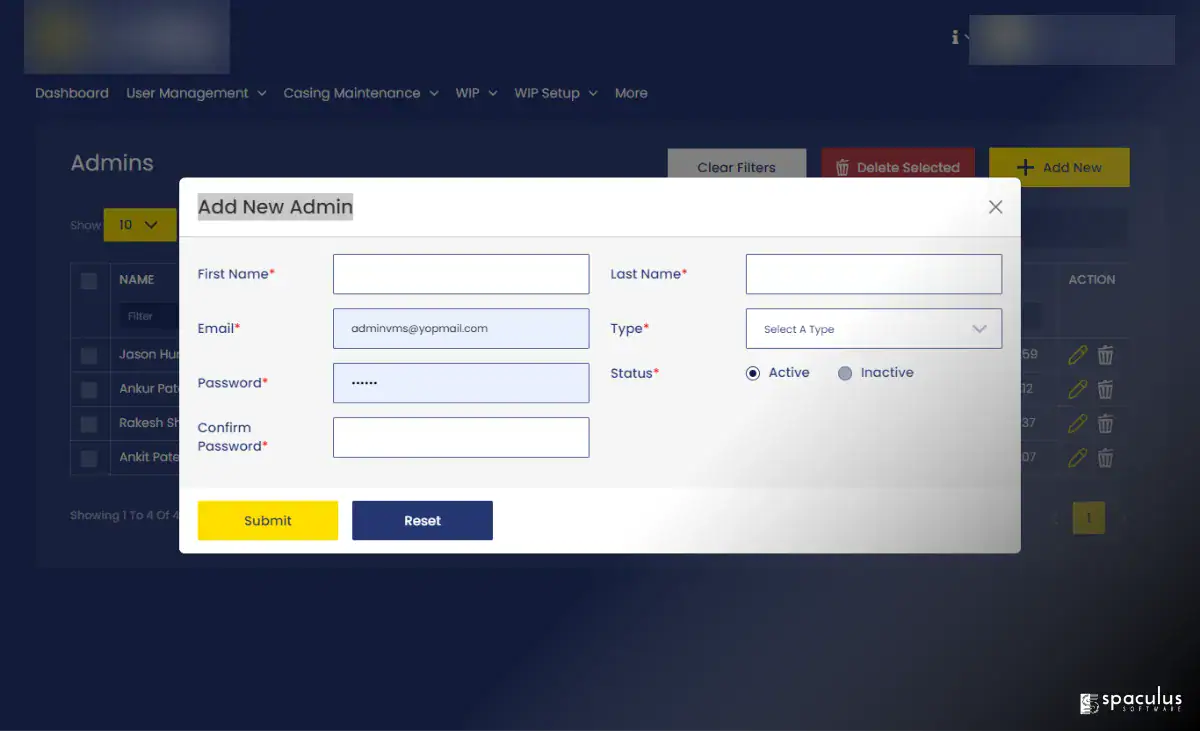This screenshot has width=1200, height=731.
Task: Focus the Email field with adminvms@yopmail.com
Action: pyautogui.click(x=461, y=328)
